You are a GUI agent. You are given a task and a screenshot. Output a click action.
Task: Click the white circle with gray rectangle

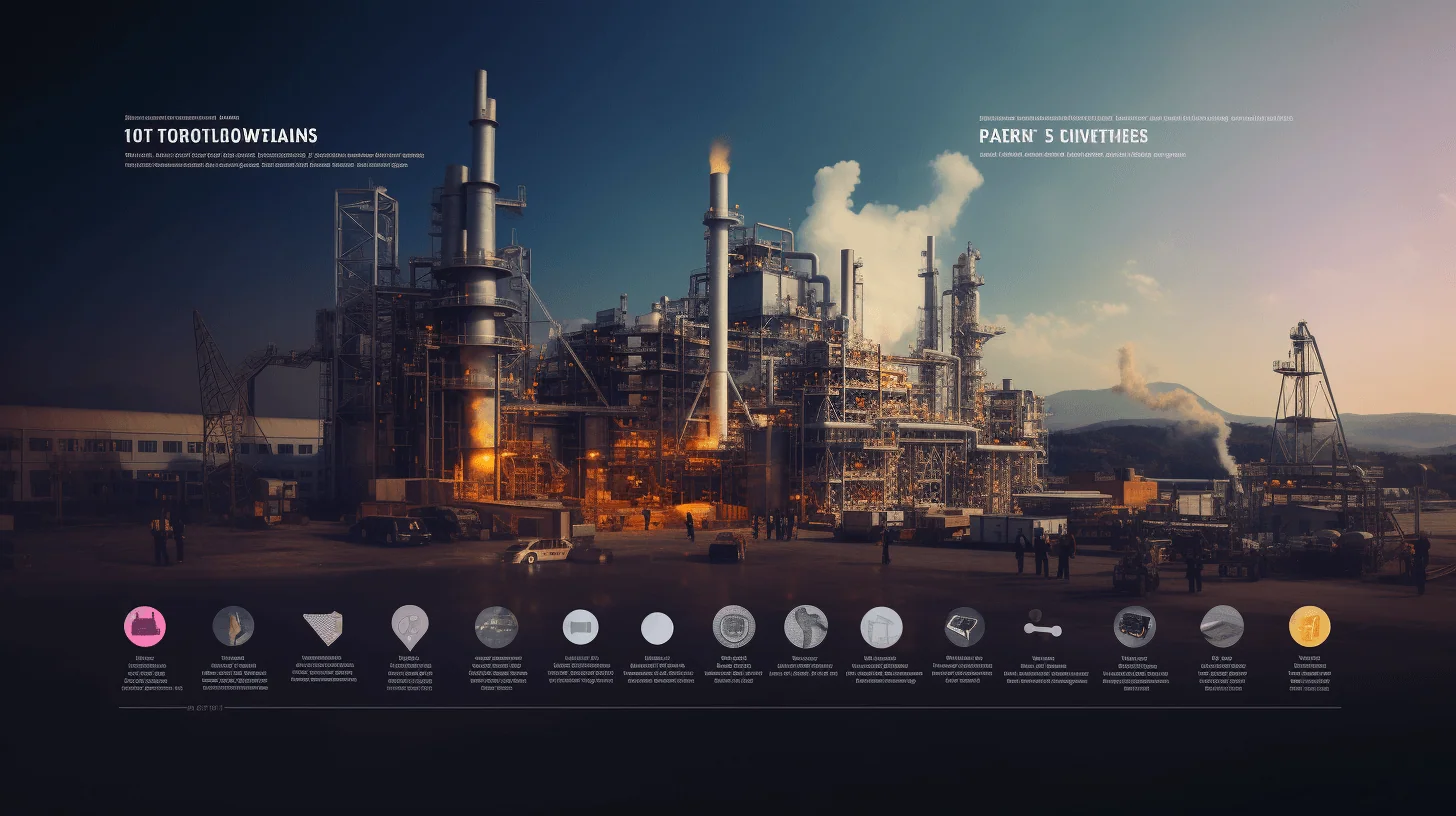point(580,627)
